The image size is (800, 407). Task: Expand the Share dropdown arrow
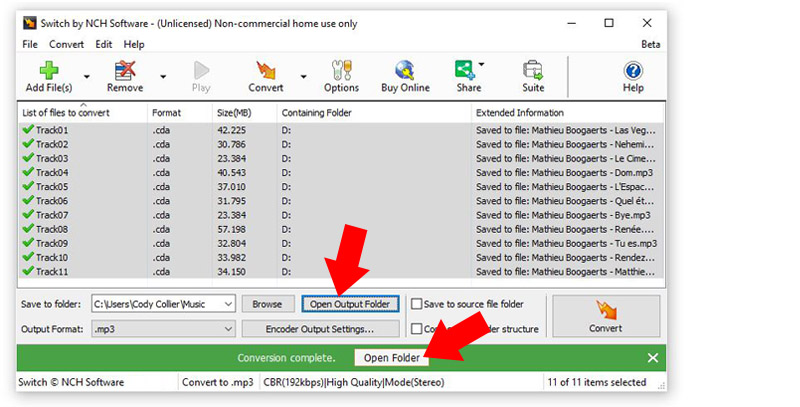481,64
